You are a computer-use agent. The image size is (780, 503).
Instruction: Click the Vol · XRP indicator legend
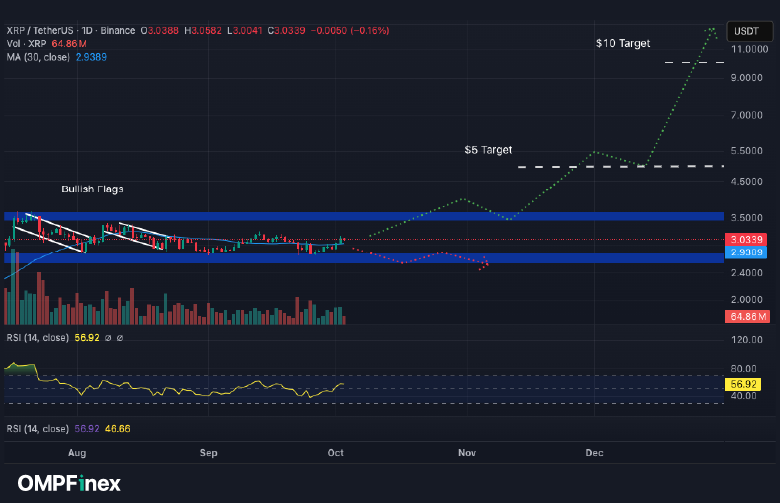point(27,44)
